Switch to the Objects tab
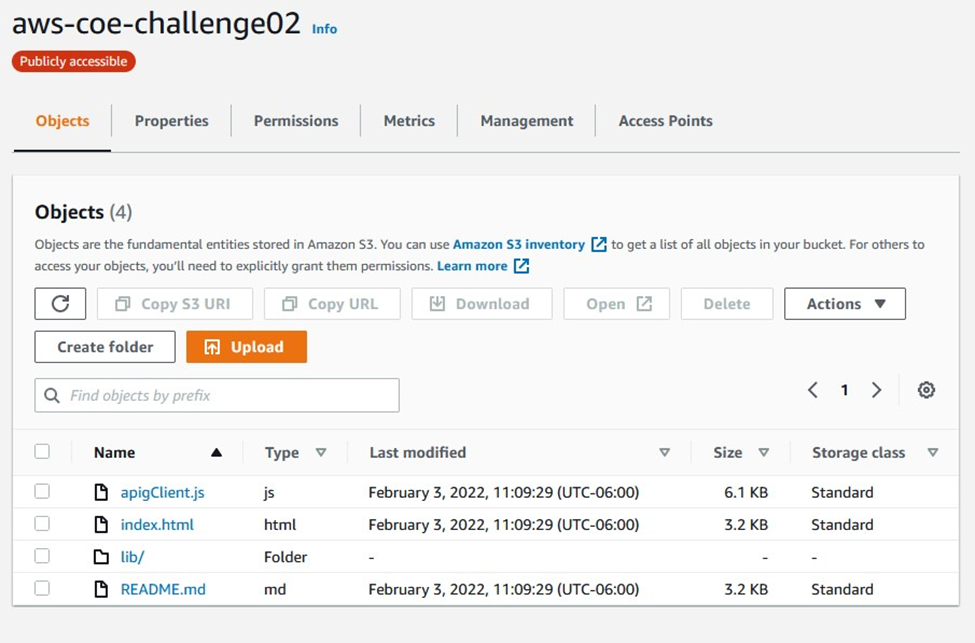The width and height of the screenshot is (975, 643). [62, 121]
